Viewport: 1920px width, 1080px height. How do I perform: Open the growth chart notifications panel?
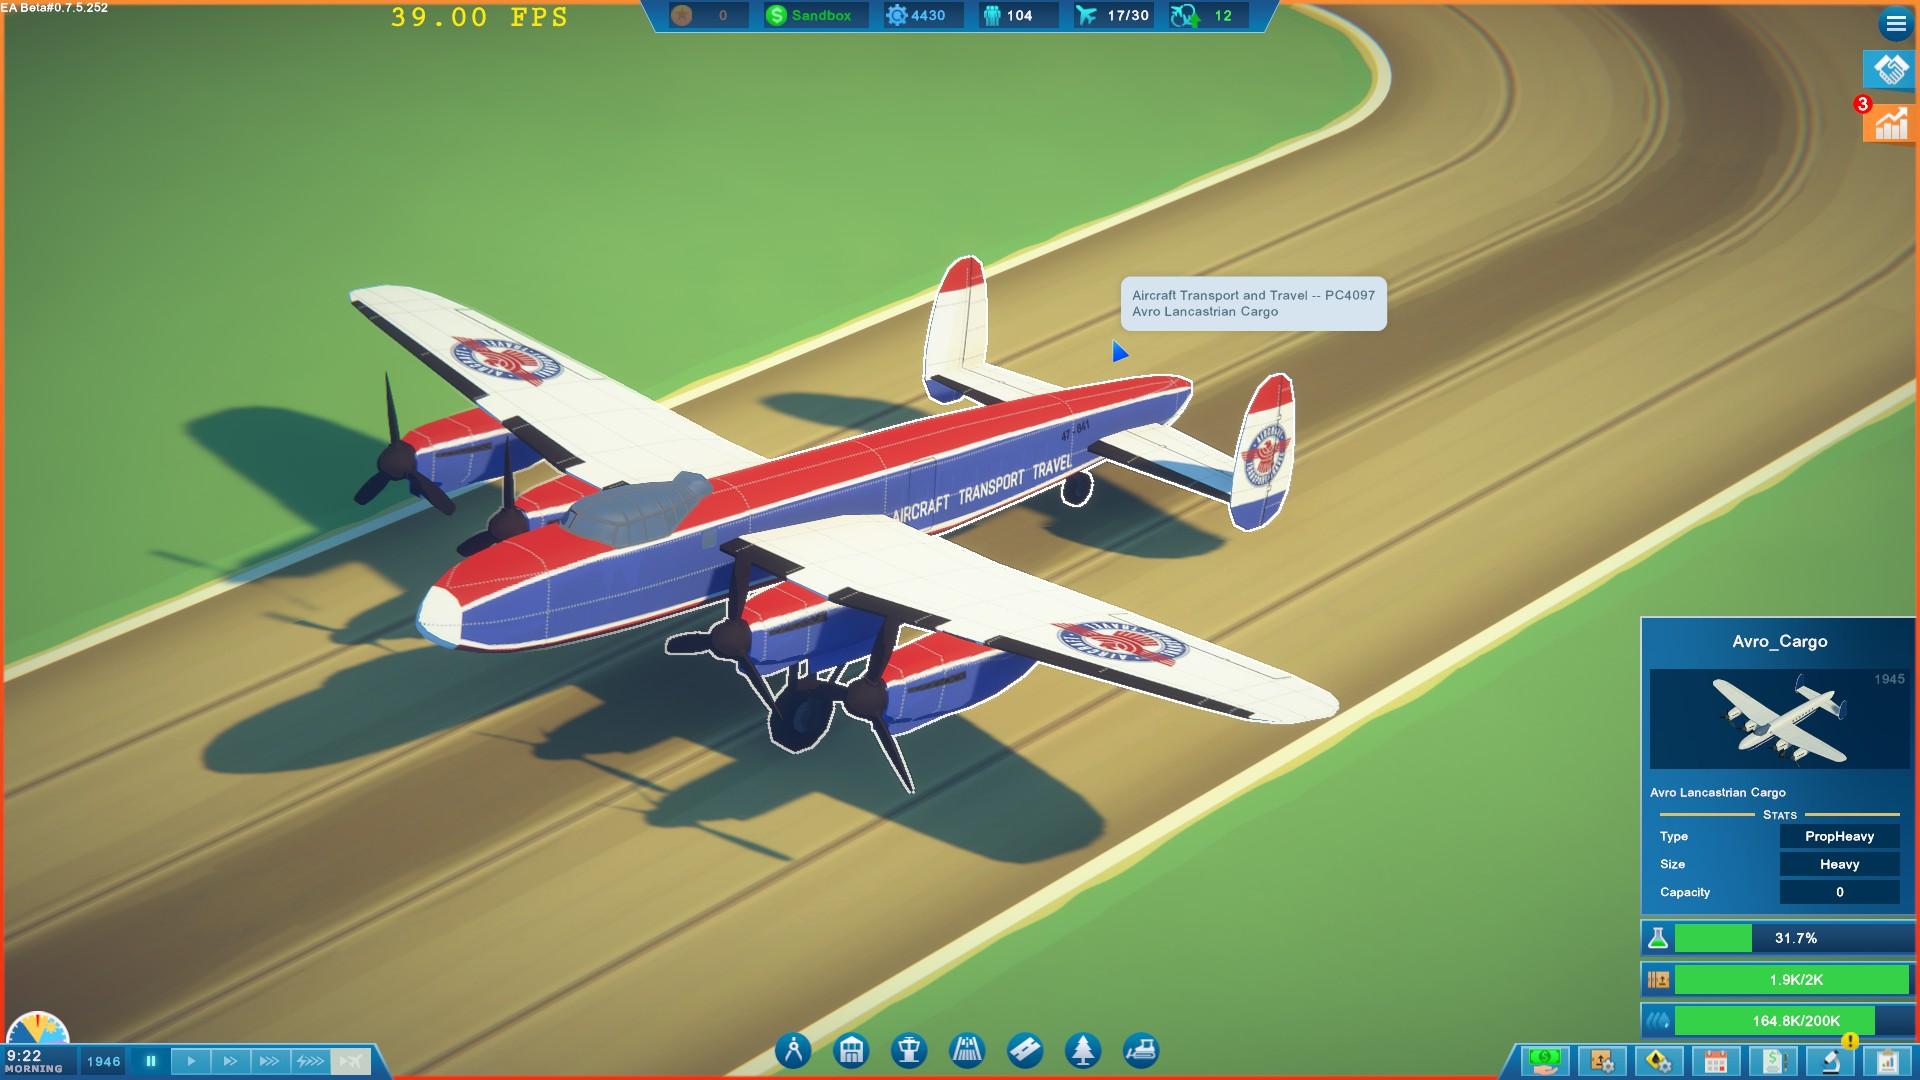(1889, 124)
